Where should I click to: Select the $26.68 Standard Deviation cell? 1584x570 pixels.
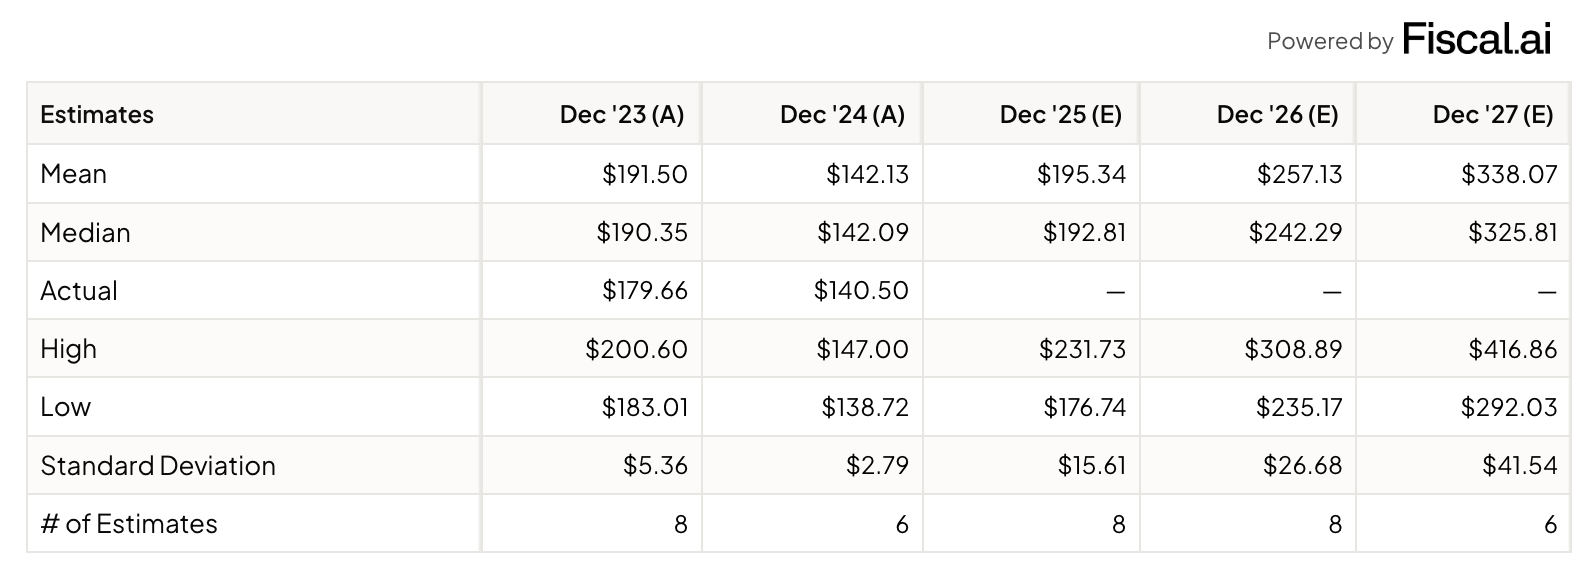(1302, 466)
